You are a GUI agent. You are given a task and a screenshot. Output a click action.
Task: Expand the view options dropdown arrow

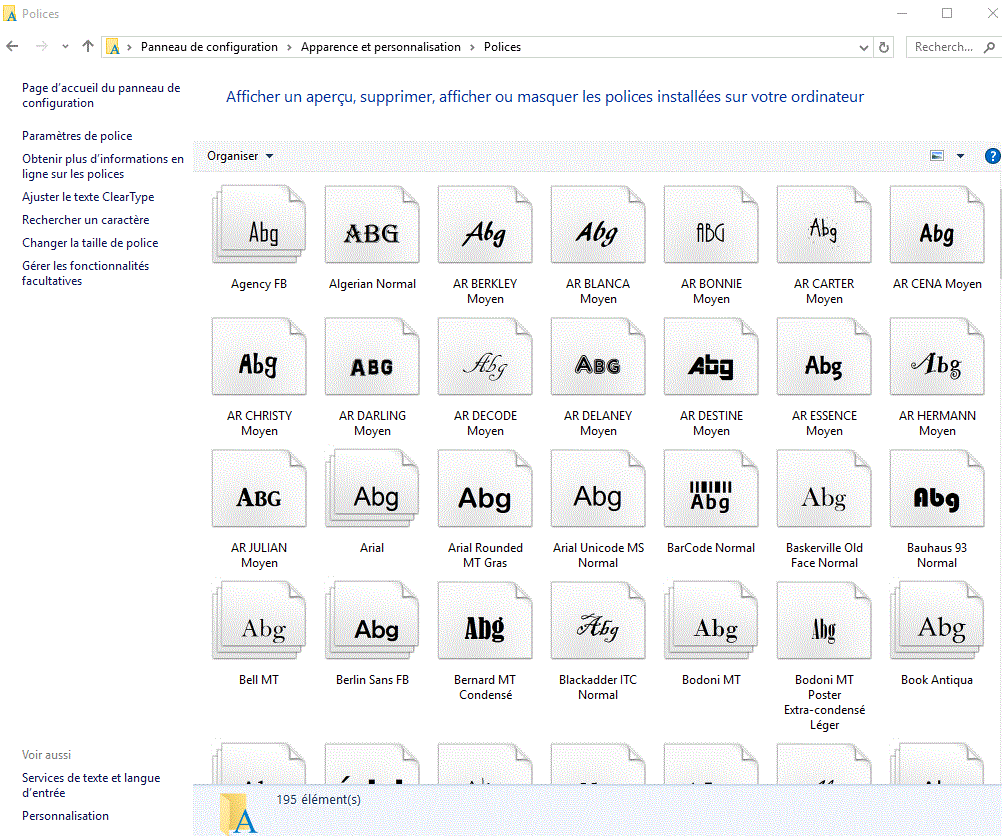960,156
